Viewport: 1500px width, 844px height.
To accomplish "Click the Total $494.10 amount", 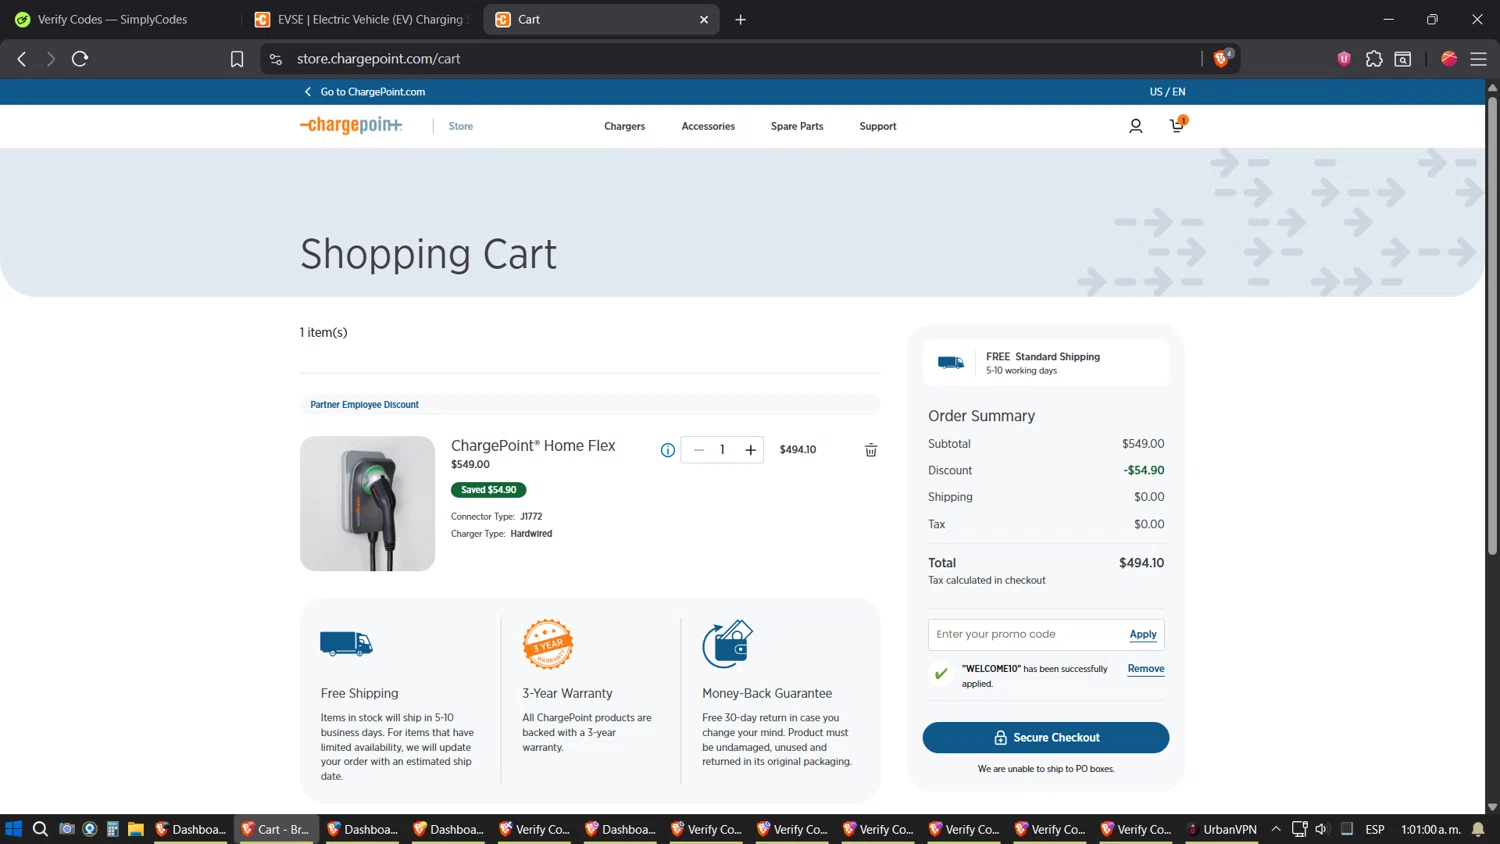I will (1141, 563).
